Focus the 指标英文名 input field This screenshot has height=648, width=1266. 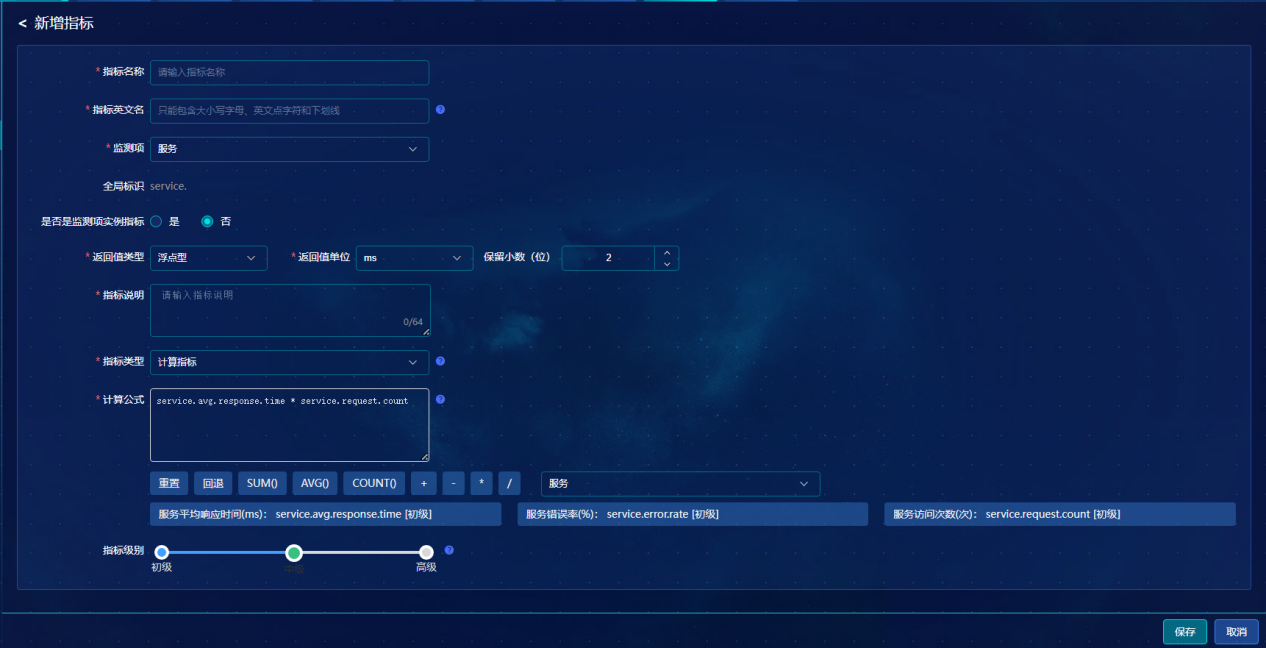pyautogui.click(x=289, y=110)
